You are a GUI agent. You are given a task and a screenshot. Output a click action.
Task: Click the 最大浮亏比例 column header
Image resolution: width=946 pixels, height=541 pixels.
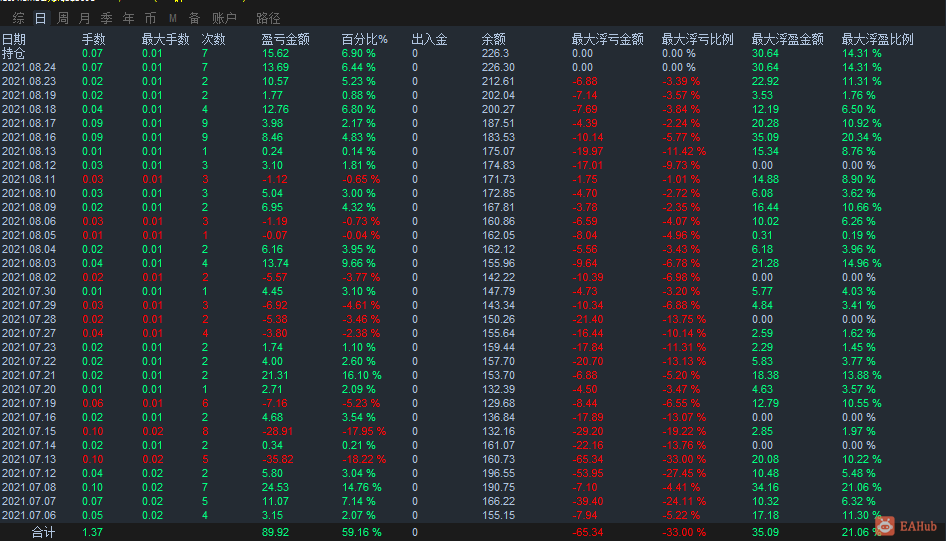click(x=697, y=39)
